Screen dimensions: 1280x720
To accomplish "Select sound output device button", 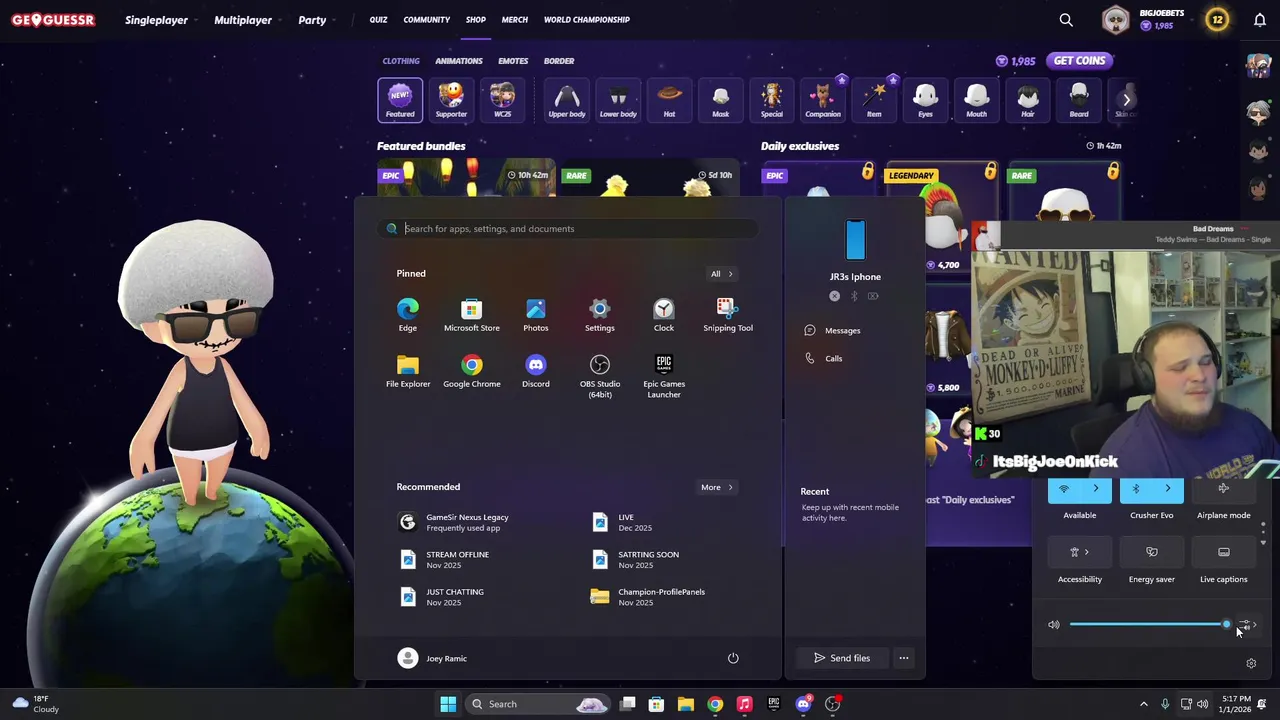I will (x=1247, y=625).
